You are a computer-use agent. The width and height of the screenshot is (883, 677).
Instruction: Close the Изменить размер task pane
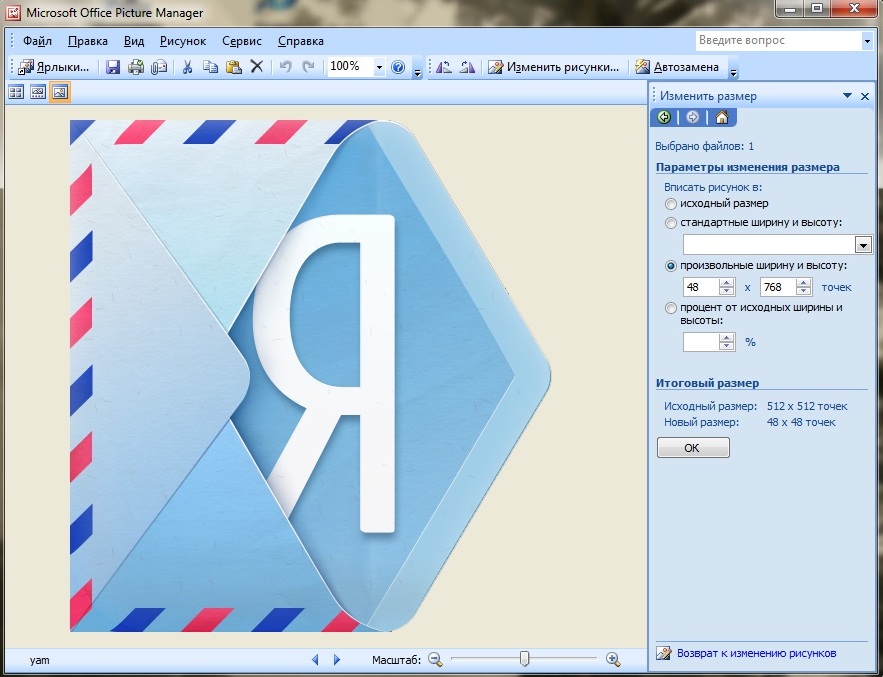tap(865, 96)
